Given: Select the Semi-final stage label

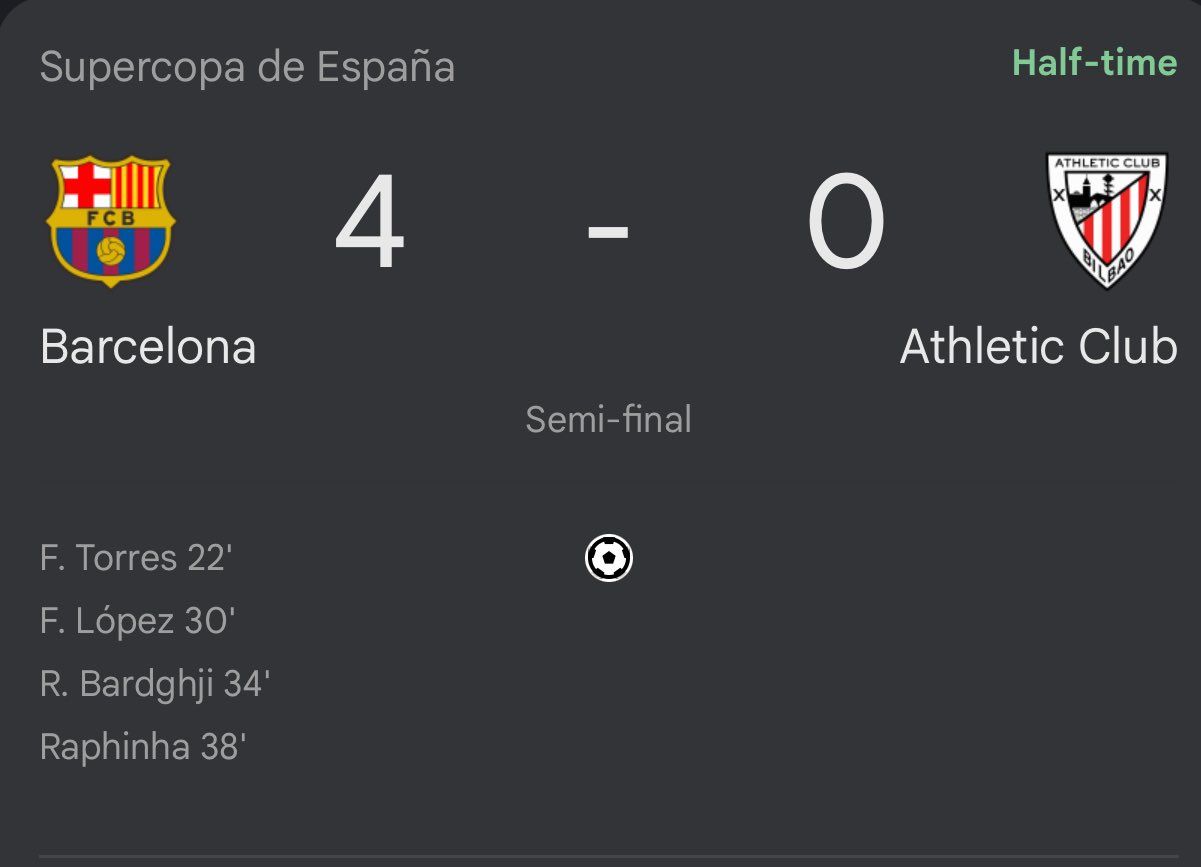Looking at the screenshot, I should coord(608,419).
